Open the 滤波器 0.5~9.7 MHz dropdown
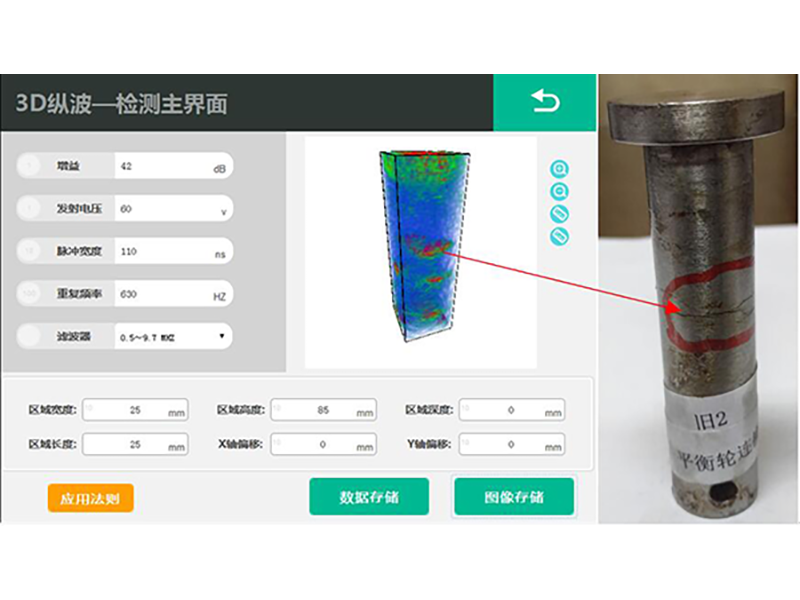This screenshot has height=600, width=800. [172, 337]
